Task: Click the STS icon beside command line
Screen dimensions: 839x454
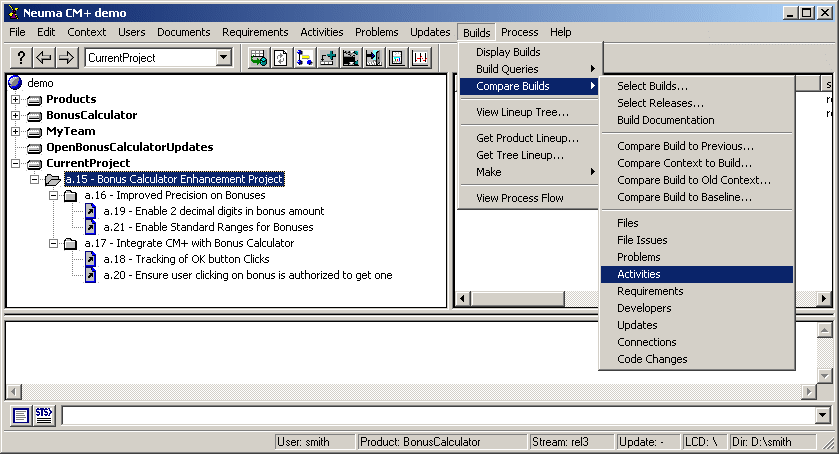Action: tap(44, 415)
